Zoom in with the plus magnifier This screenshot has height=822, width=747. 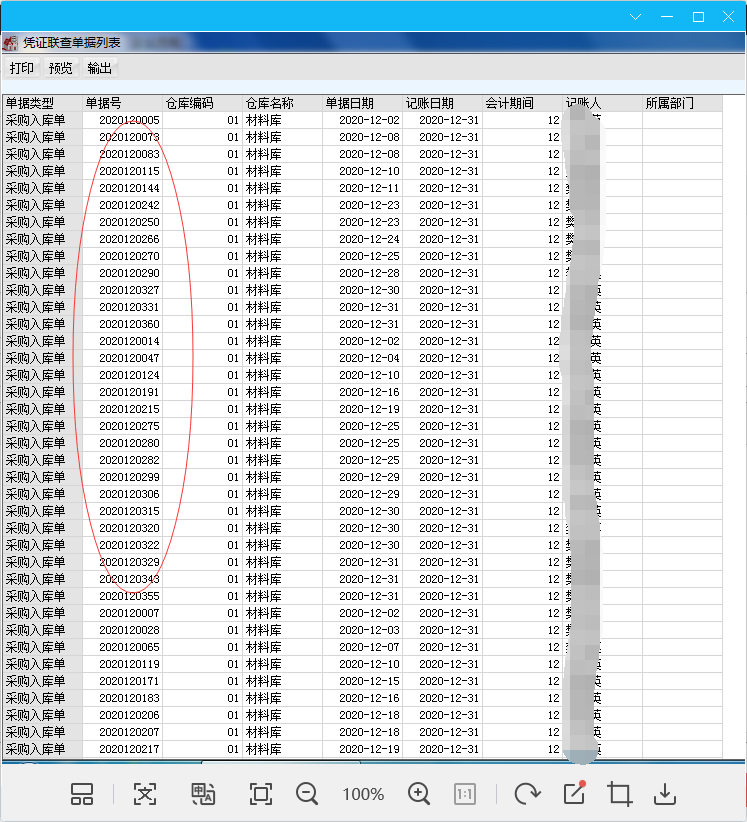419,794
